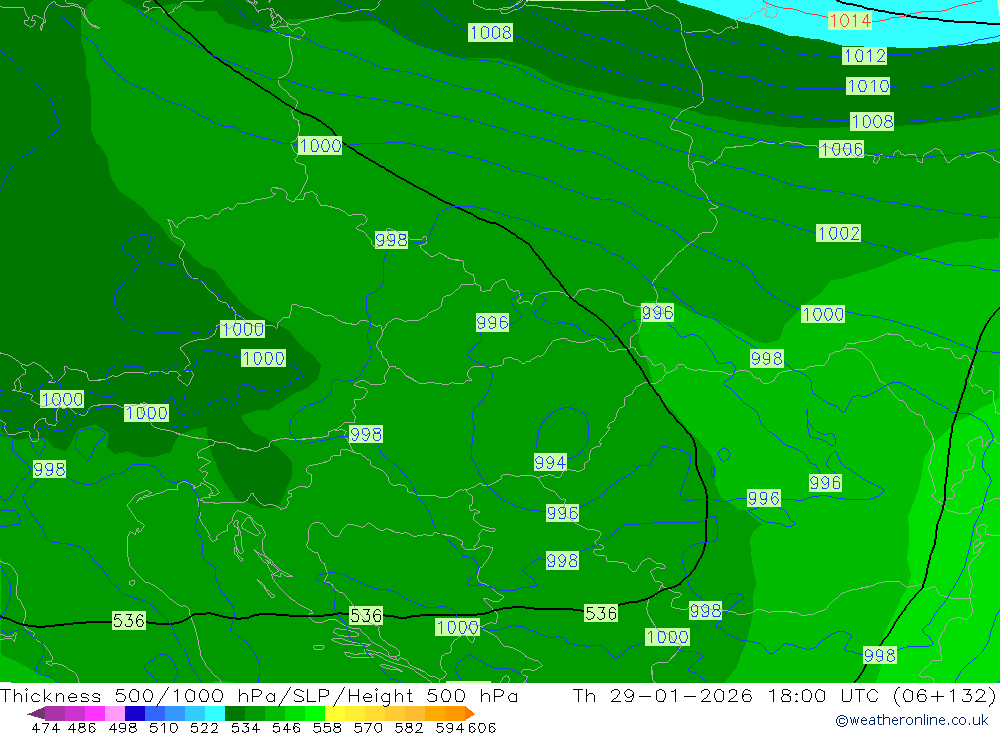The height and width of the screenshot is (733, 1000).
Task: Select the 1012 isobar label
Action: click(864, 56)
